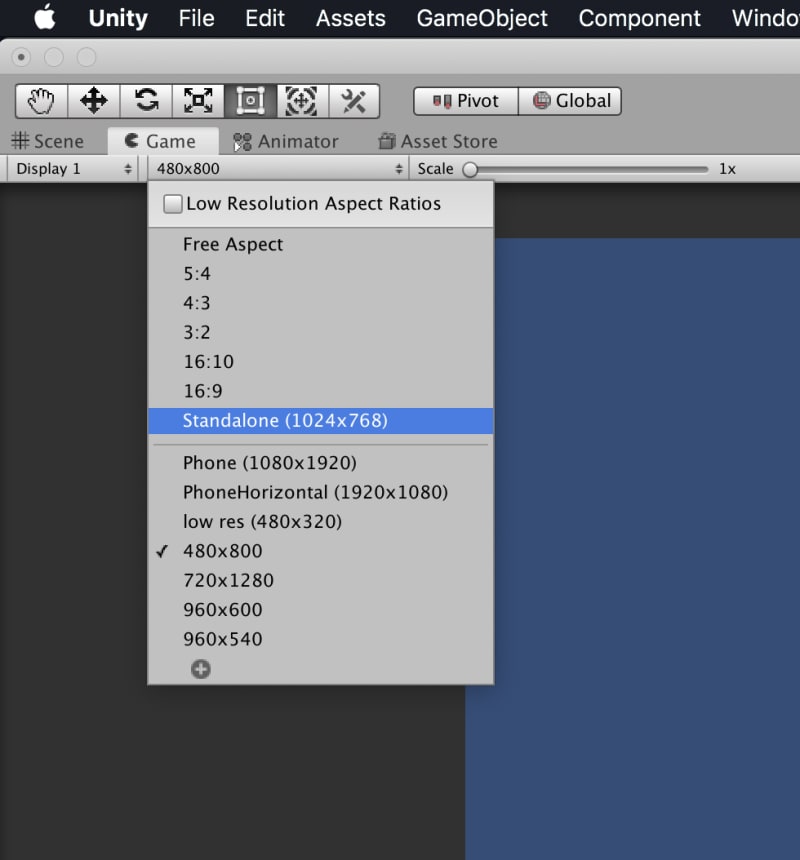Select the Rect Transform tool
Viewport: 800px width, 860px height.
pos(250,101)
